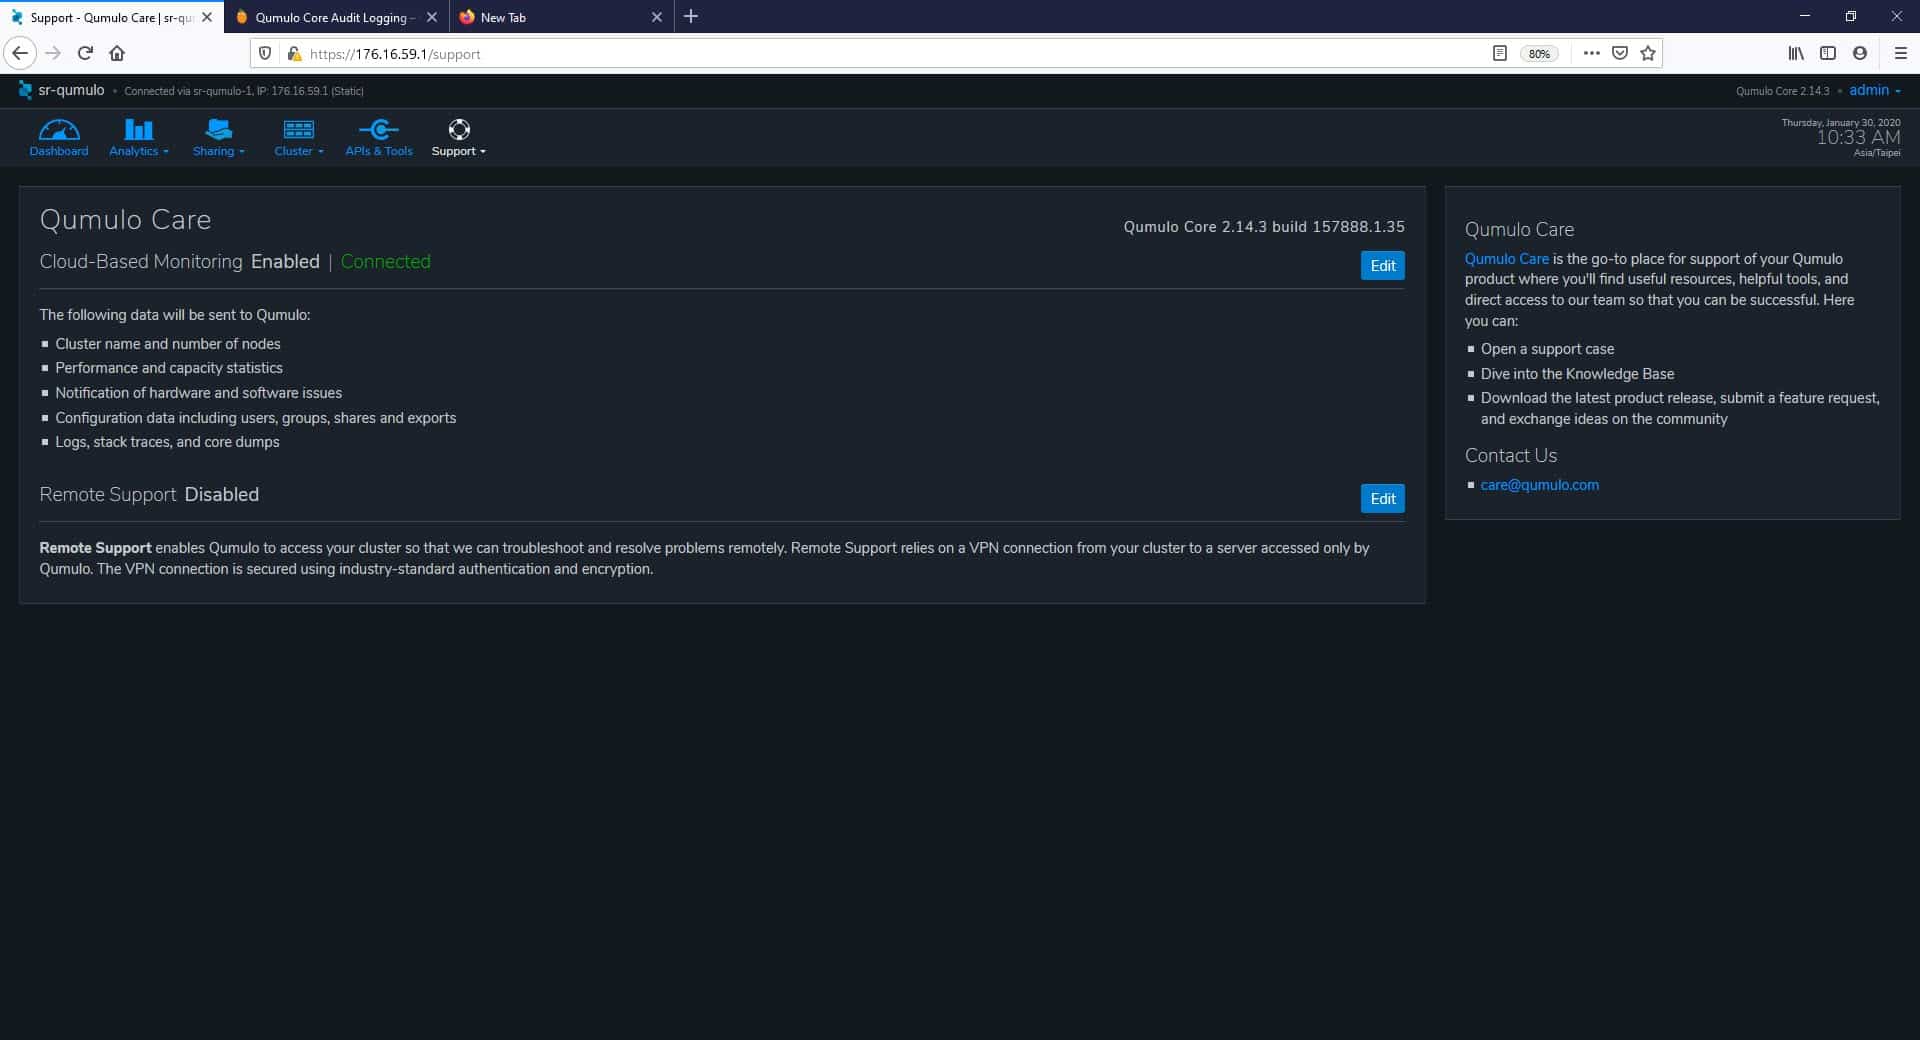Click the Remote Support Disabled status
The width and height of the screenshot is (1920, 1040).
pos(149,495)
